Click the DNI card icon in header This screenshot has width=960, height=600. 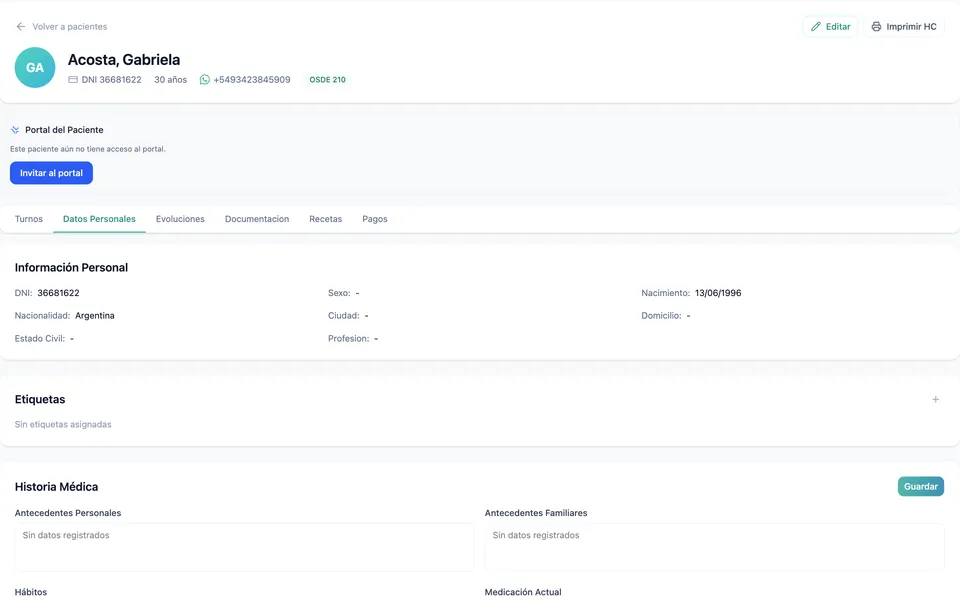(x=73, y=80)
